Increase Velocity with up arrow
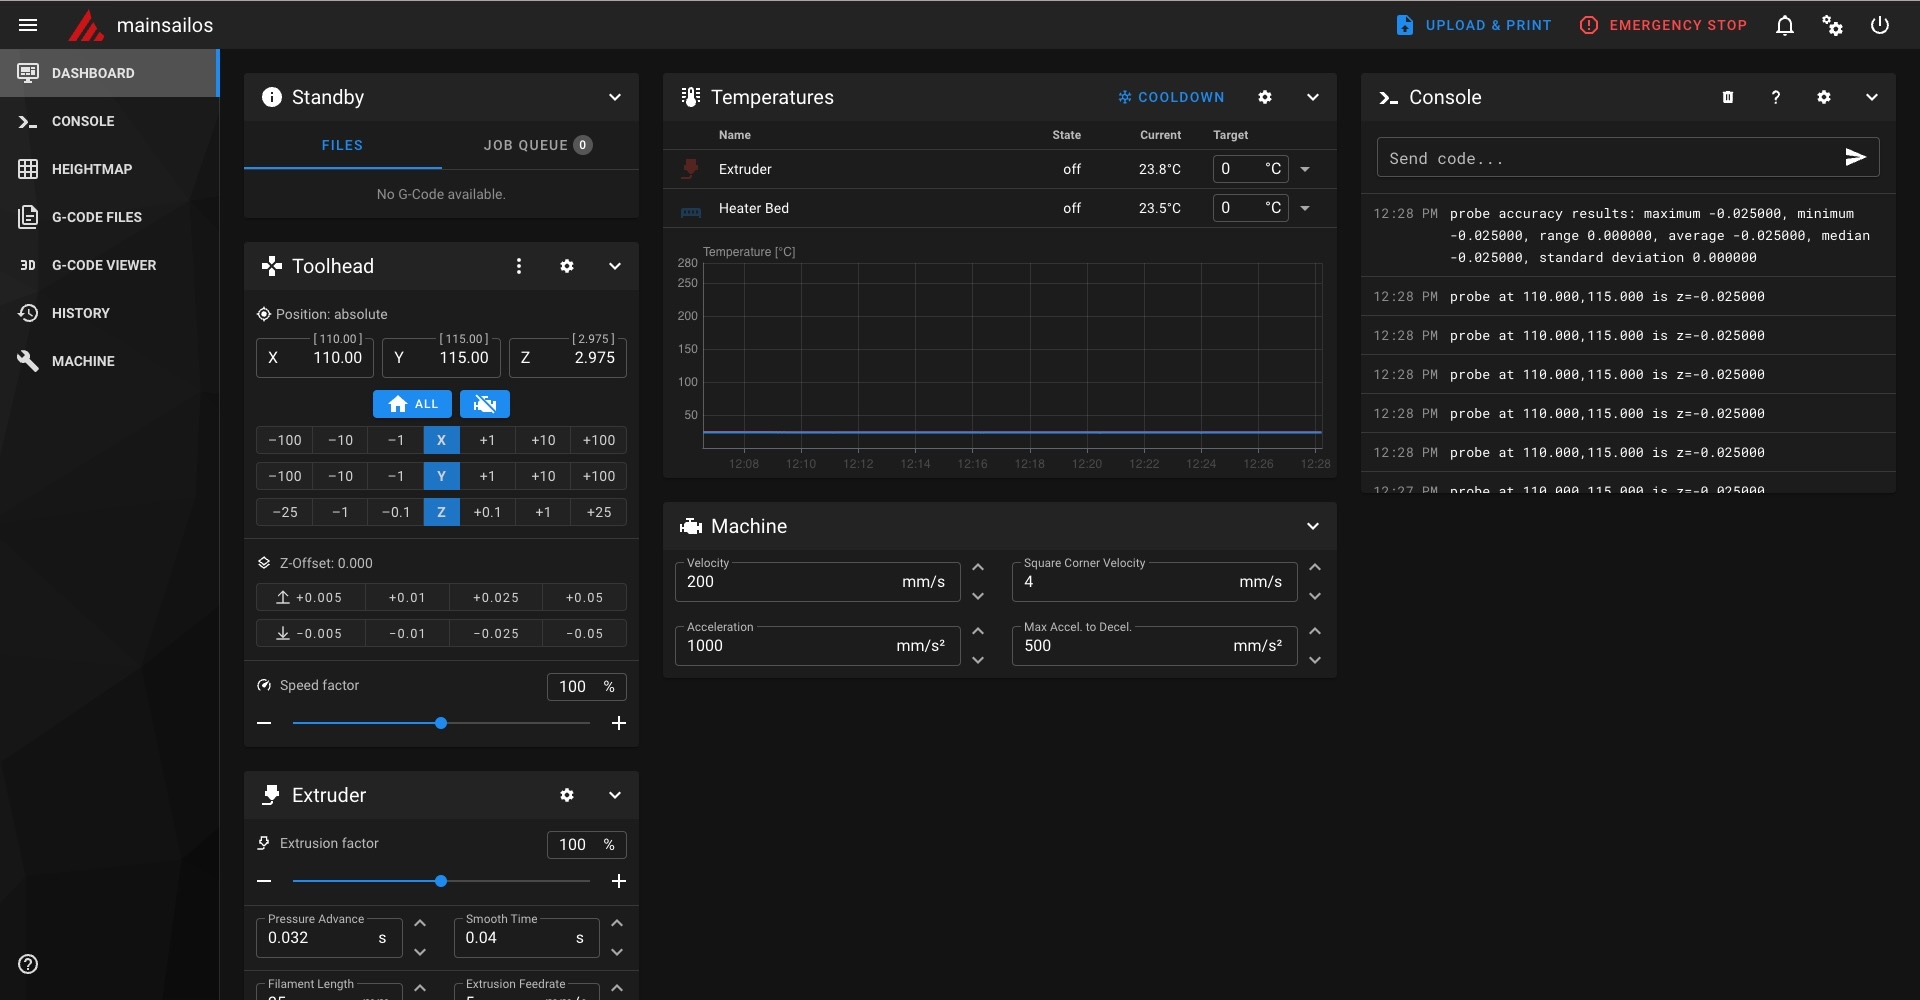The width and height of the screenshot is (1920, 1000). click(978, 567)
